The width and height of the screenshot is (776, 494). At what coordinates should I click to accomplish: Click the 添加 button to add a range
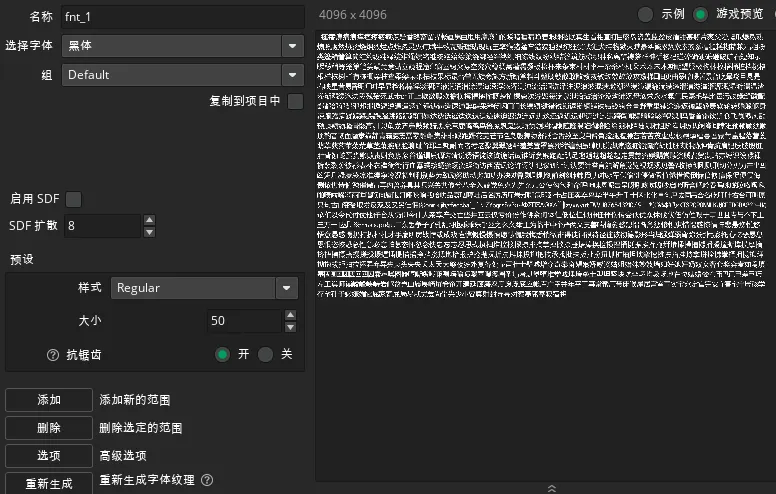tap(49, 400)
